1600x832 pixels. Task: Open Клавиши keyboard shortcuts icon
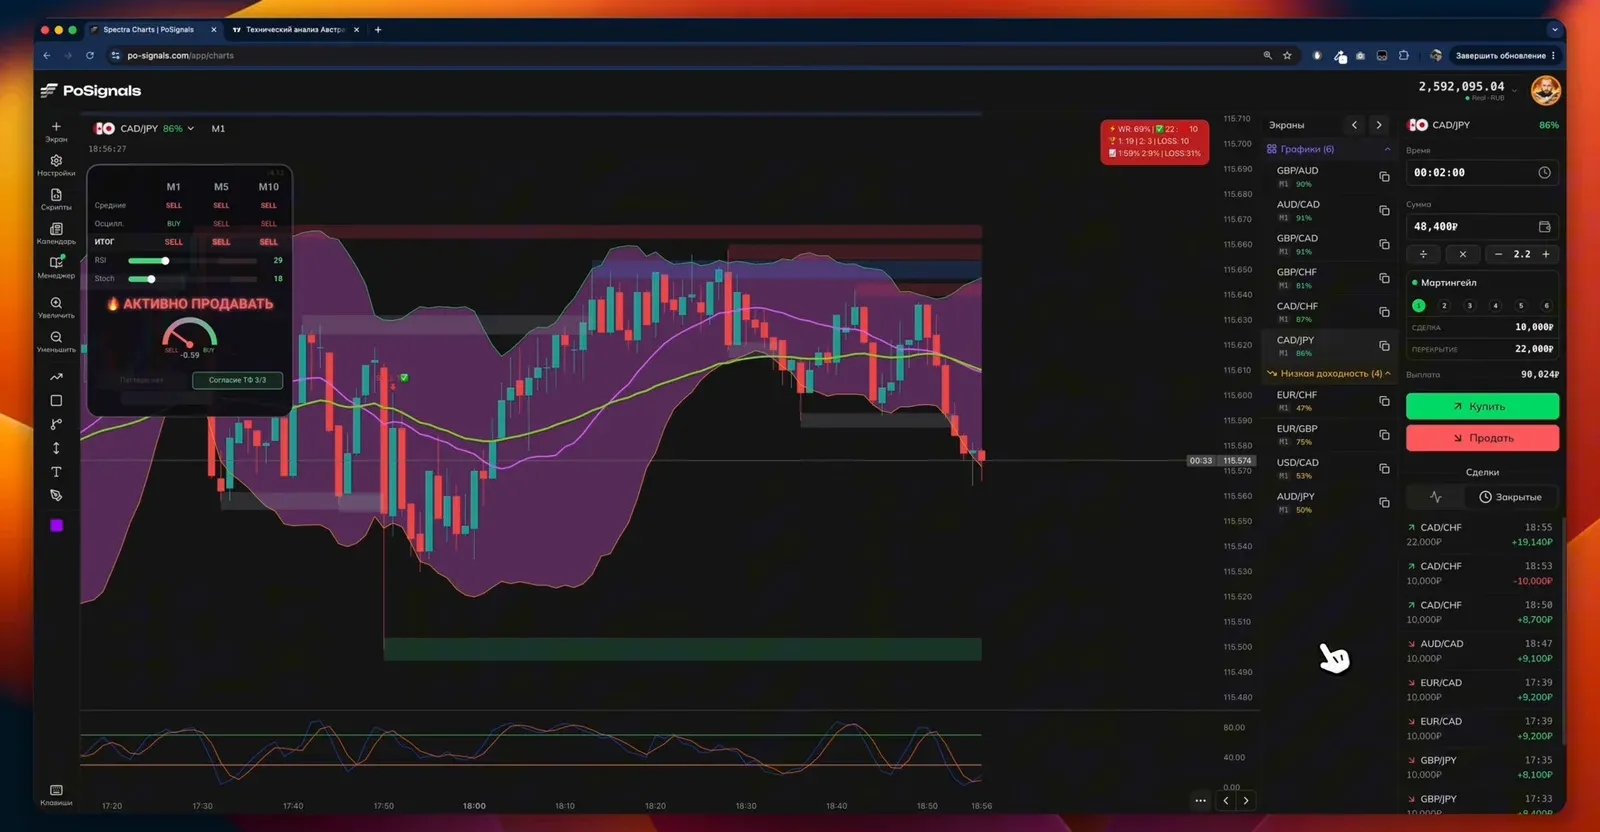click(56, 790)
